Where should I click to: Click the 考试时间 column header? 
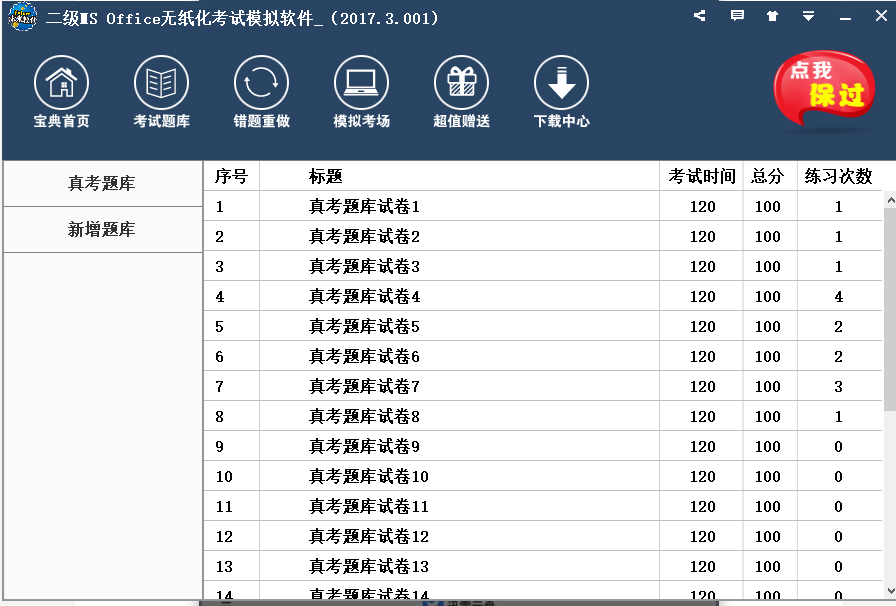click(x=702, y=176)
